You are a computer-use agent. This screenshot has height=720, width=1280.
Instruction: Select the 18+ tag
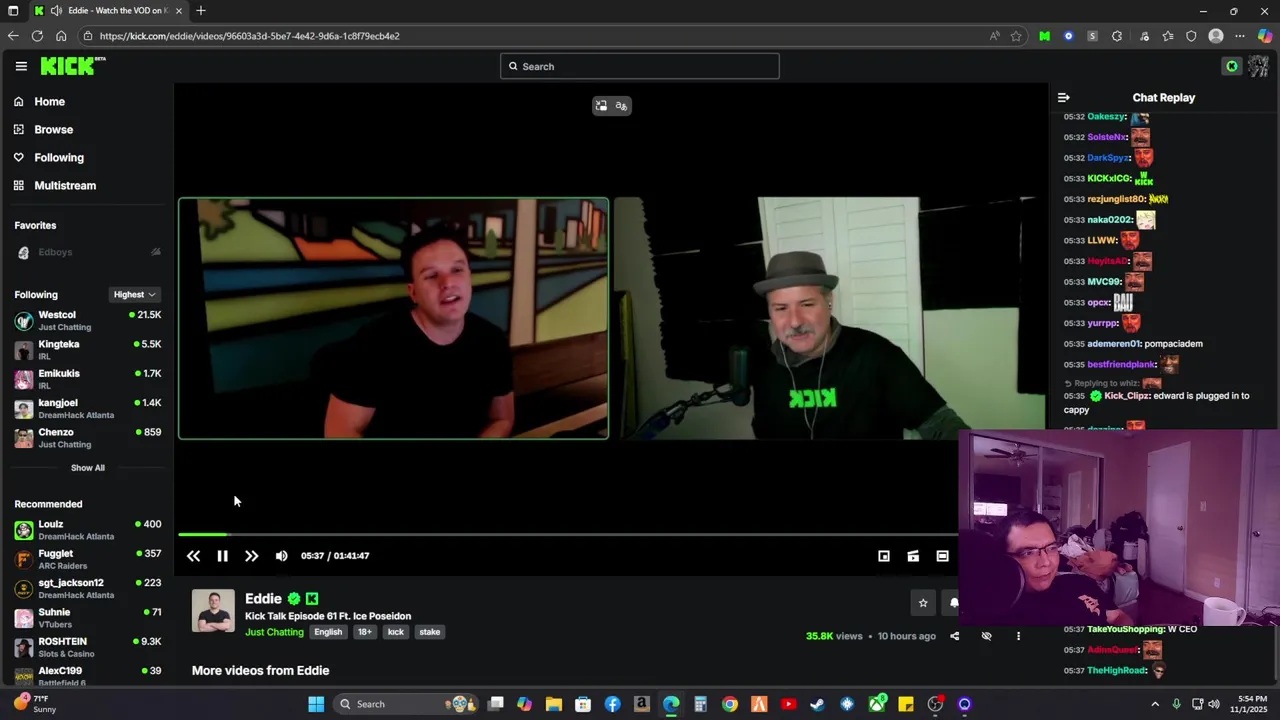pos(365,632)
